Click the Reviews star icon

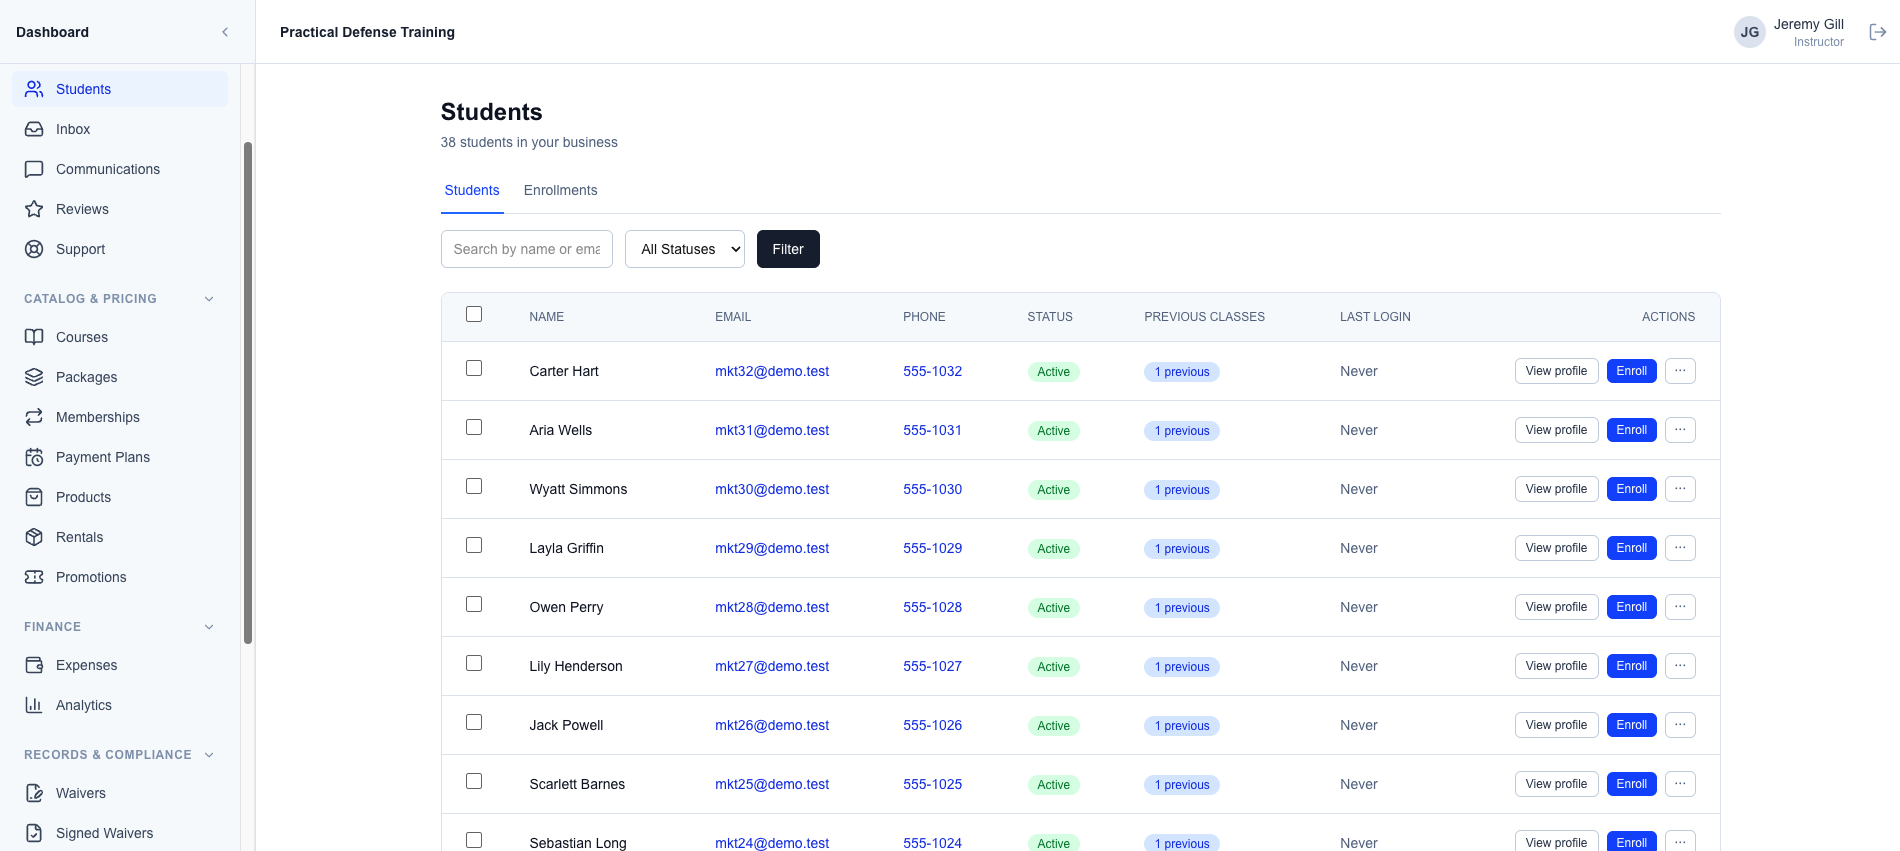34,209
